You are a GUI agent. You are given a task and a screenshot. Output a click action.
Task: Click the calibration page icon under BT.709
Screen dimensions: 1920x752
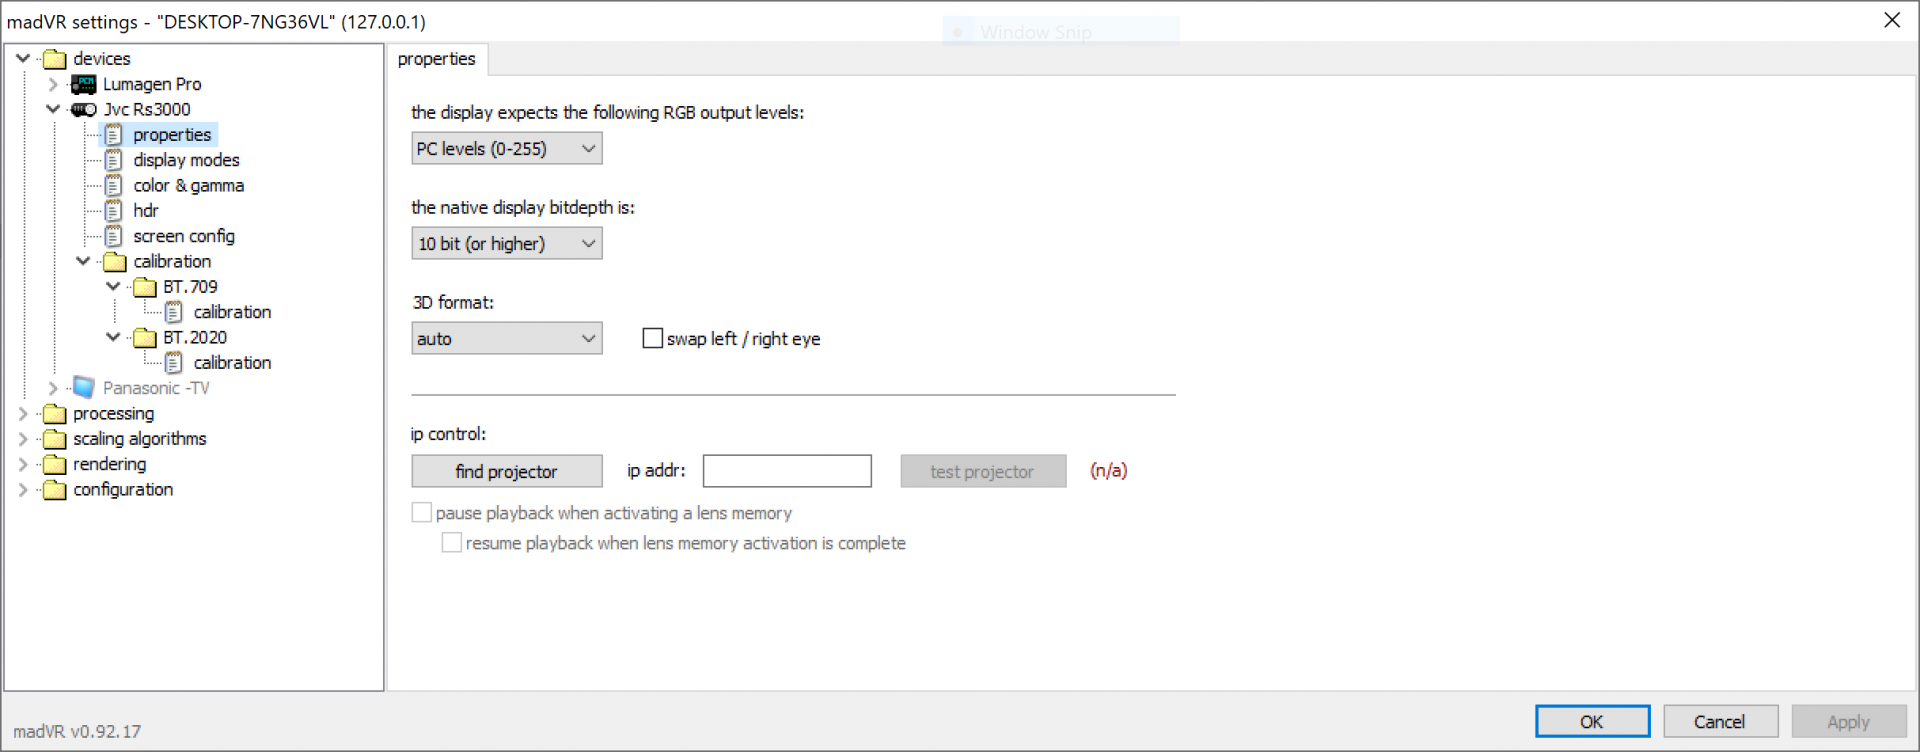[174, 312]
